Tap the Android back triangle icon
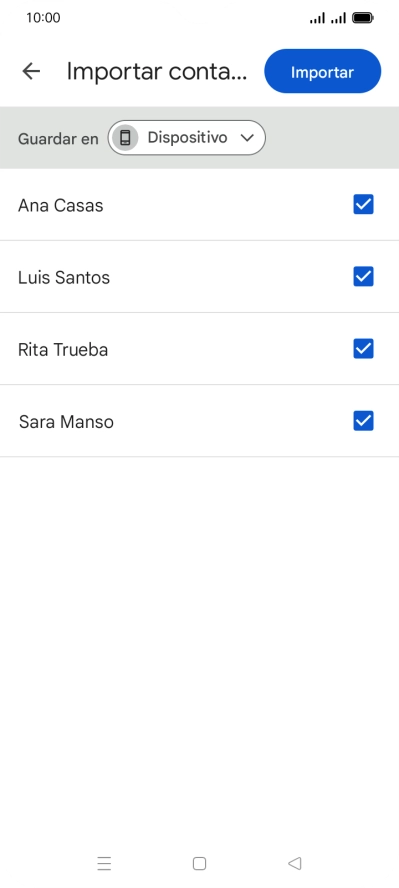The image size is (399, 888). [294, 863]
